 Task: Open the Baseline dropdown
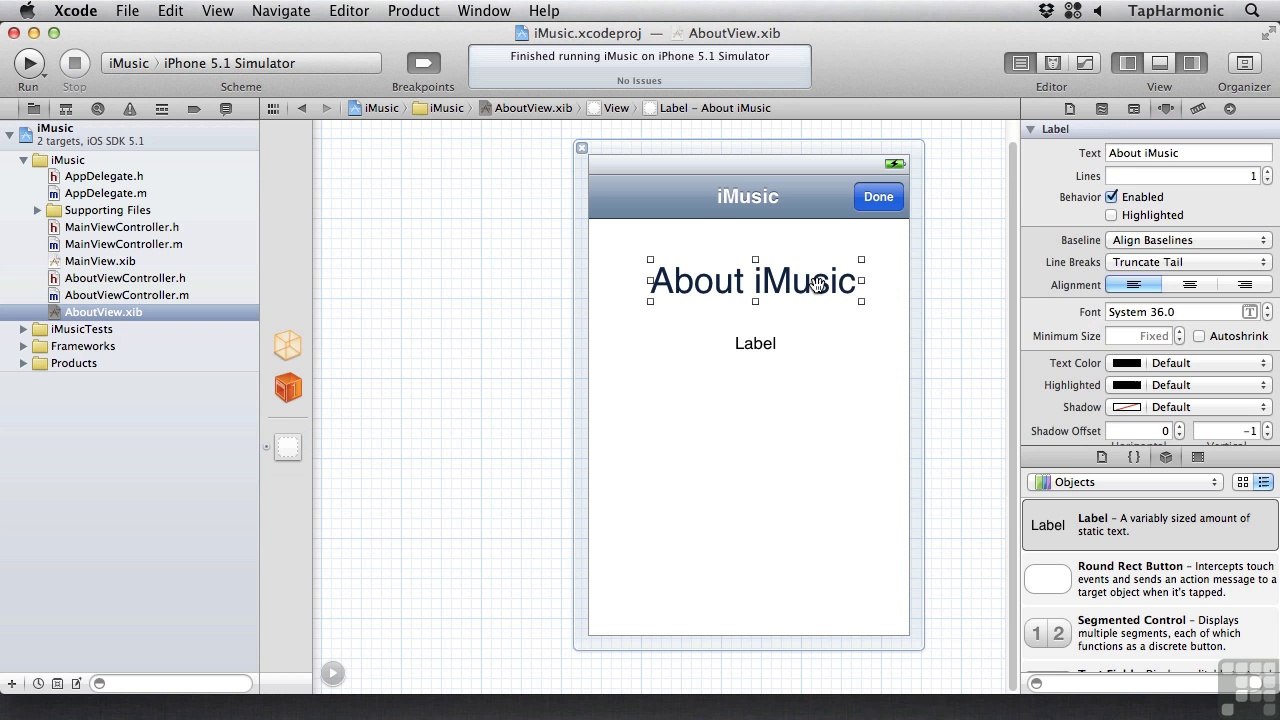pyautogui.click(x=1189, y=240)
